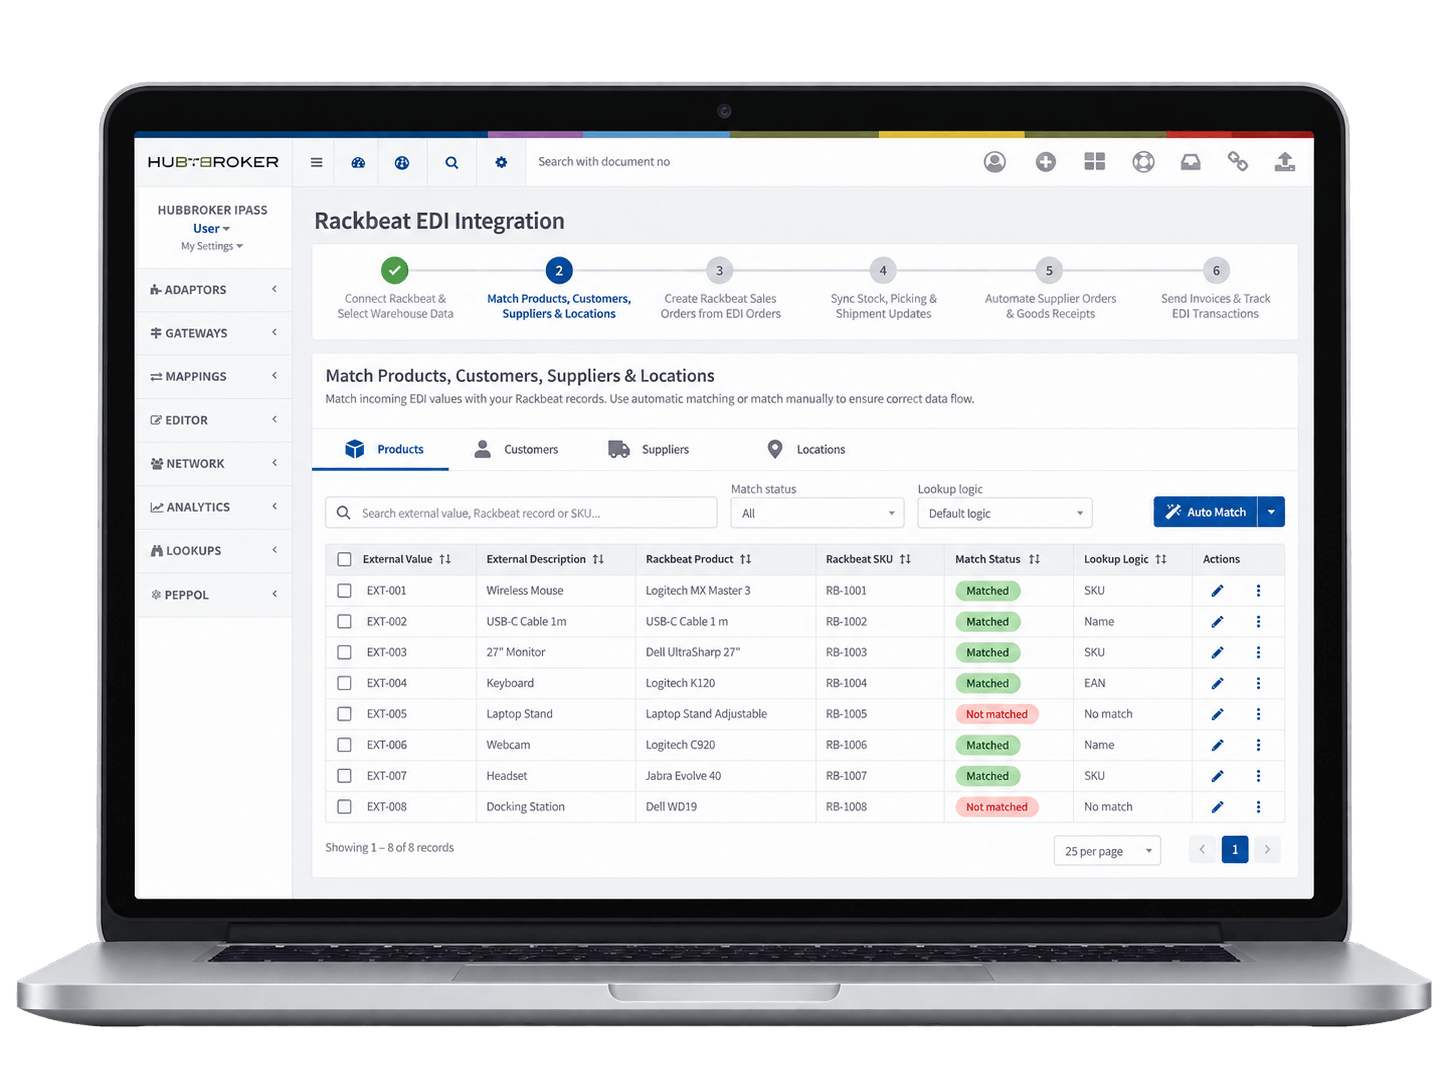The width and height of the screenshot is (1448, 1086).
Task: Edit row EXT-005 with pencil icon
Action: tap(1217, 714)
